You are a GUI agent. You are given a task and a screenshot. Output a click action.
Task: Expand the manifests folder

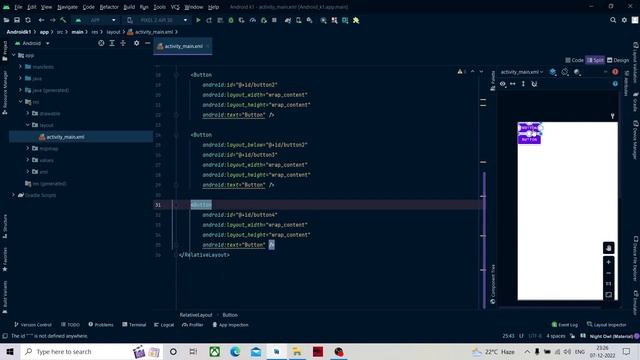pos(20,67)
